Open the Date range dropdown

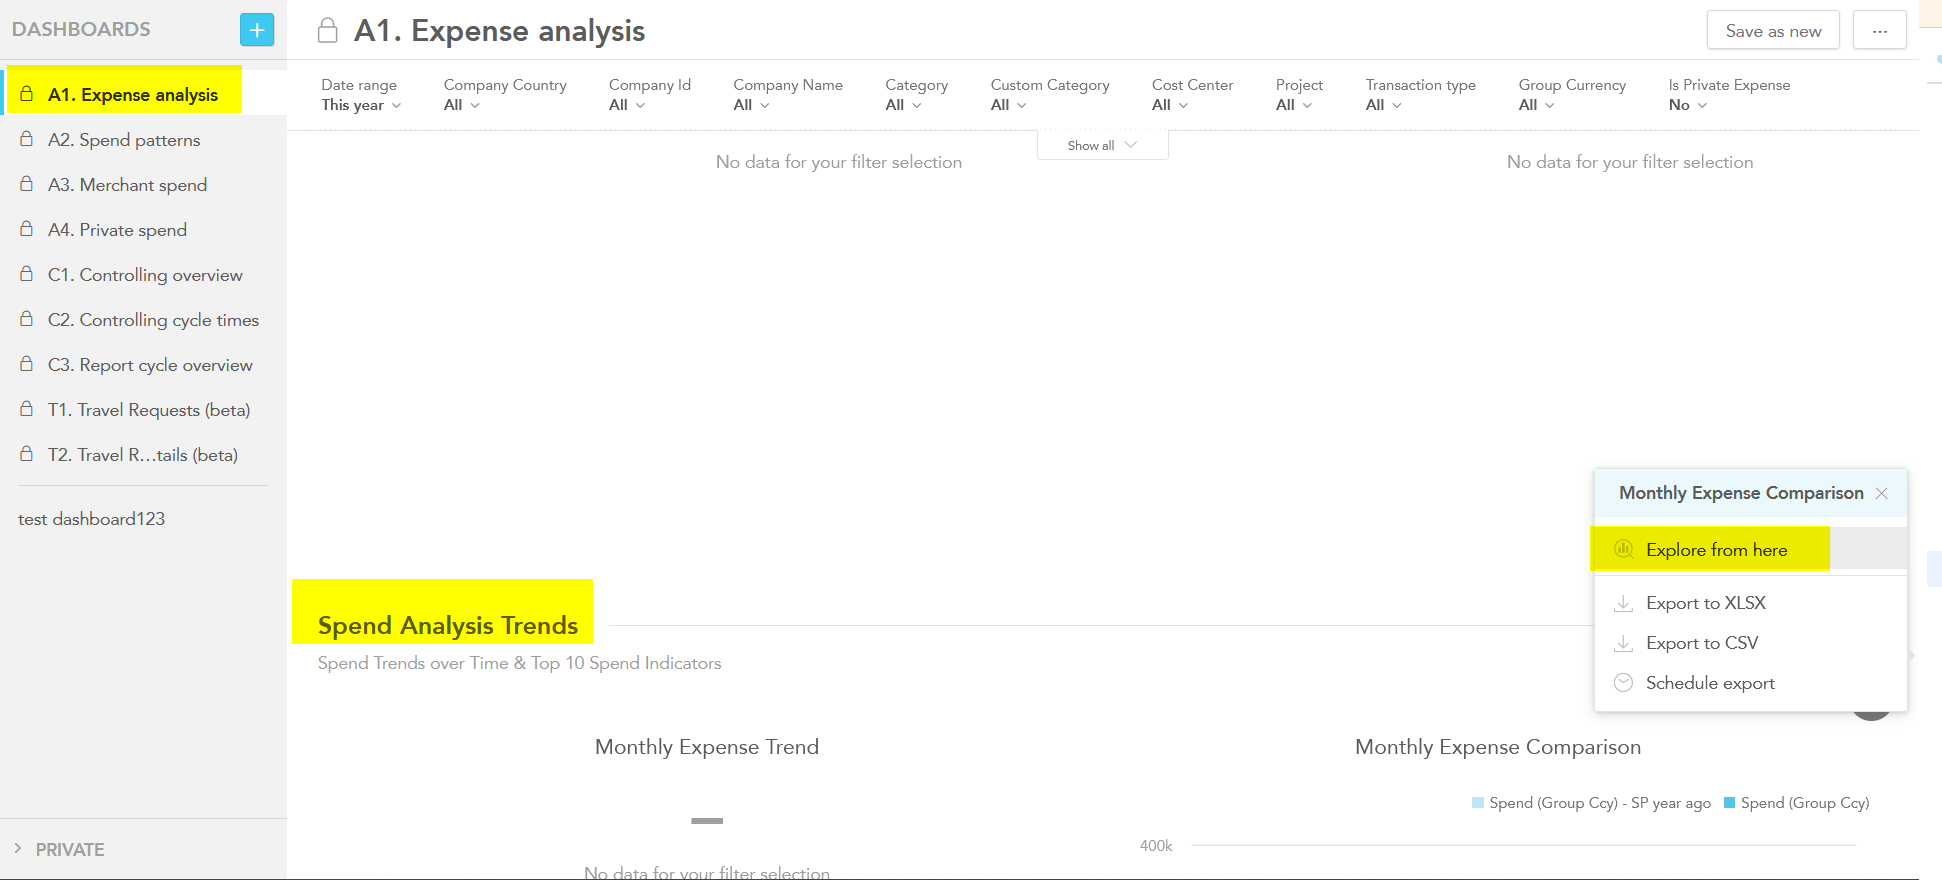pyautogui.click(x=360, y=95)
